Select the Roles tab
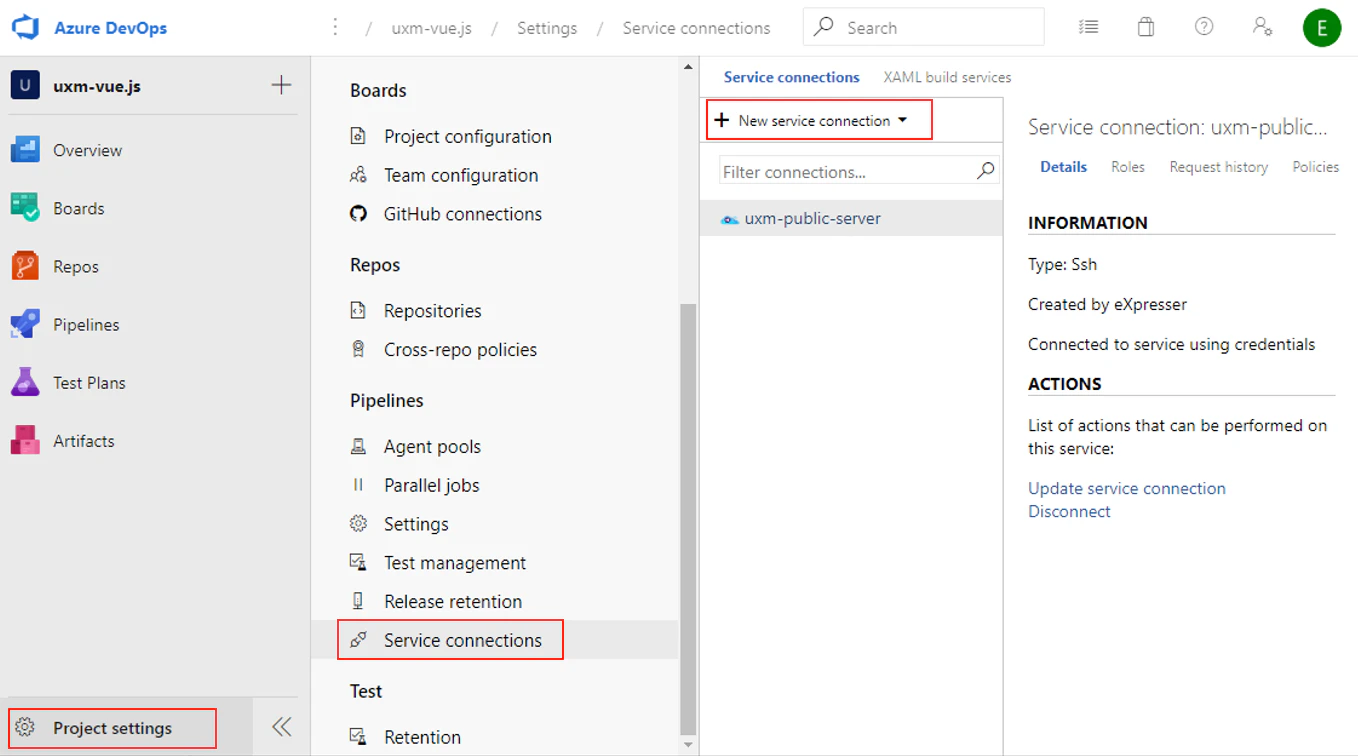Image resolution: width=1358 pixels, height=756 pixels. point(1128,167)
